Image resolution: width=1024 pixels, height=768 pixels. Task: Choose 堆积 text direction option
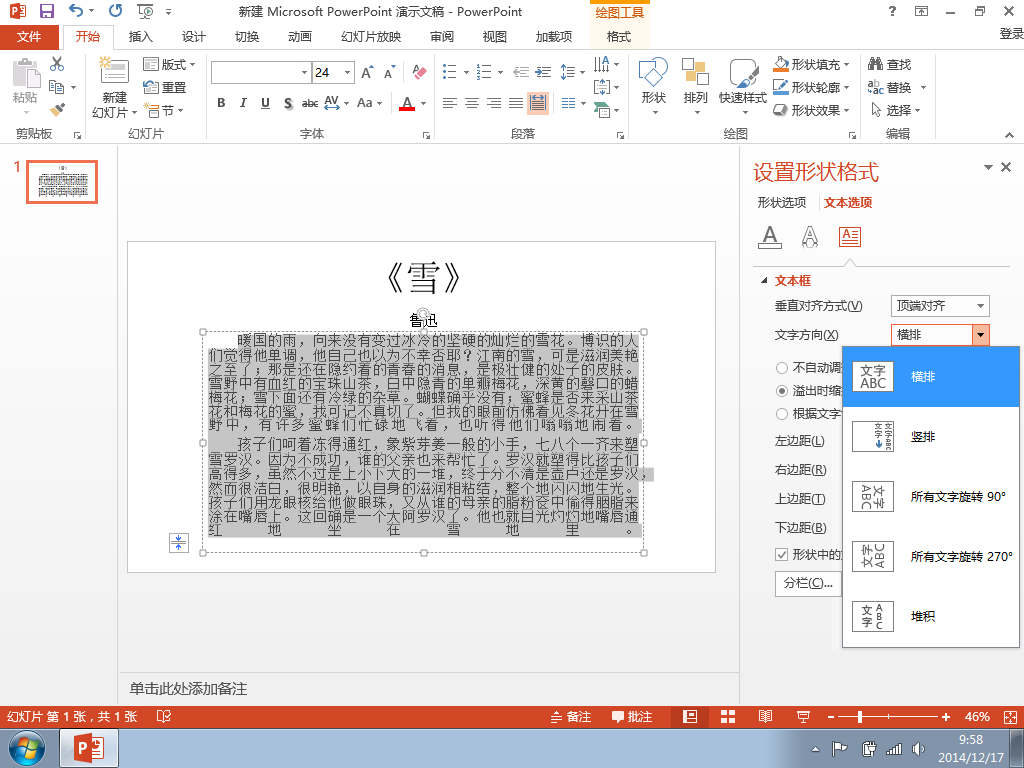tap(931, 616)
